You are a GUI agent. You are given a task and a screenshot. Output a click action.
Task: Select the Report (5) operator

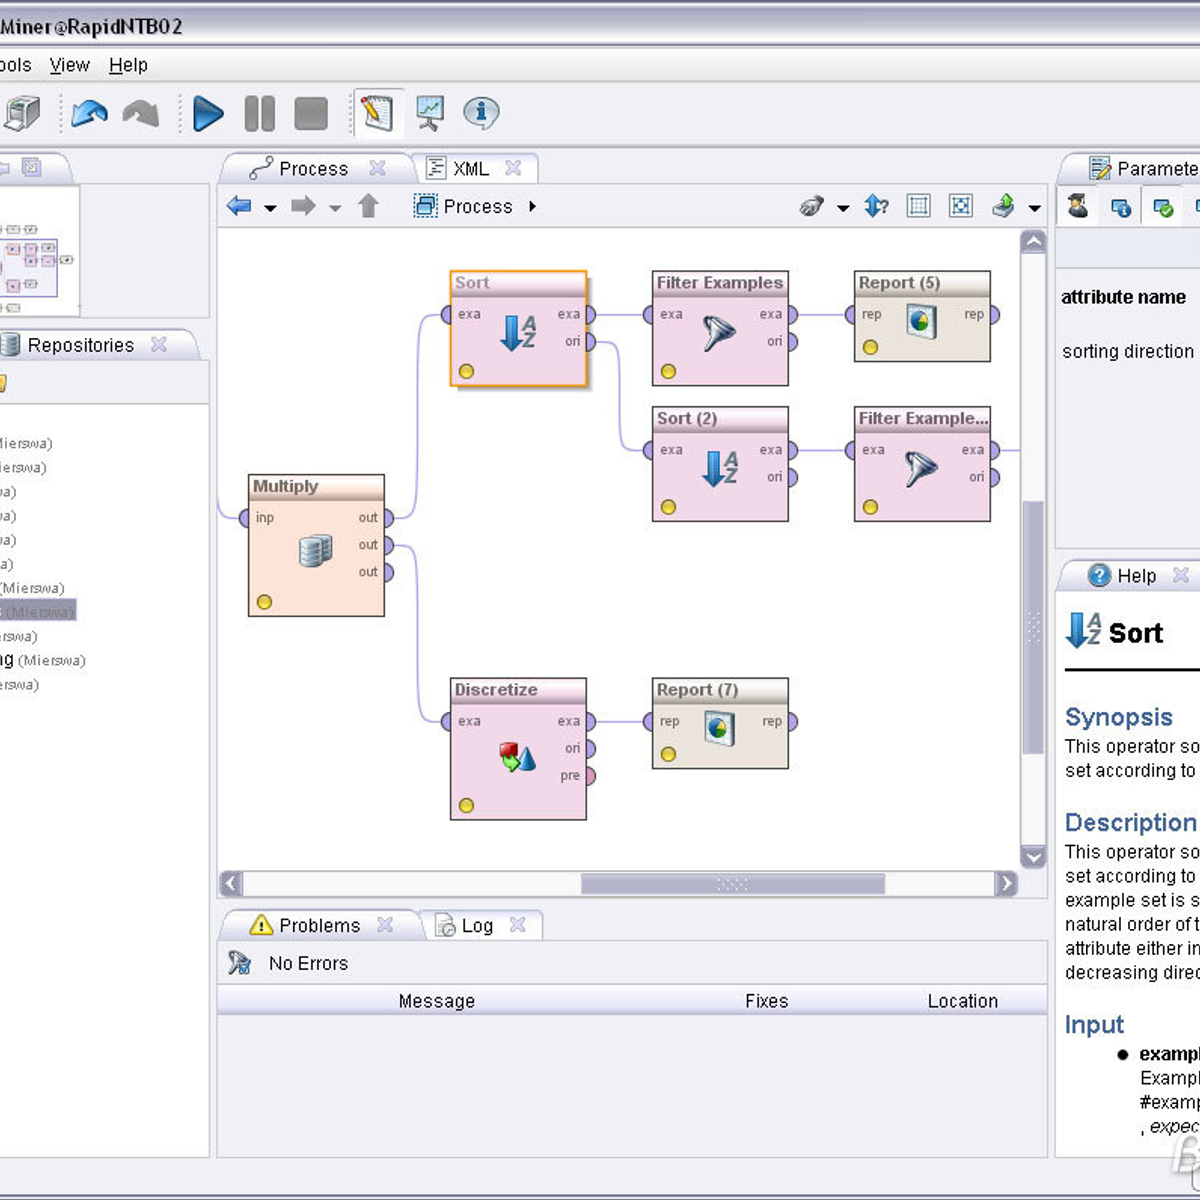pyautogui.click(x=922, y=316)
